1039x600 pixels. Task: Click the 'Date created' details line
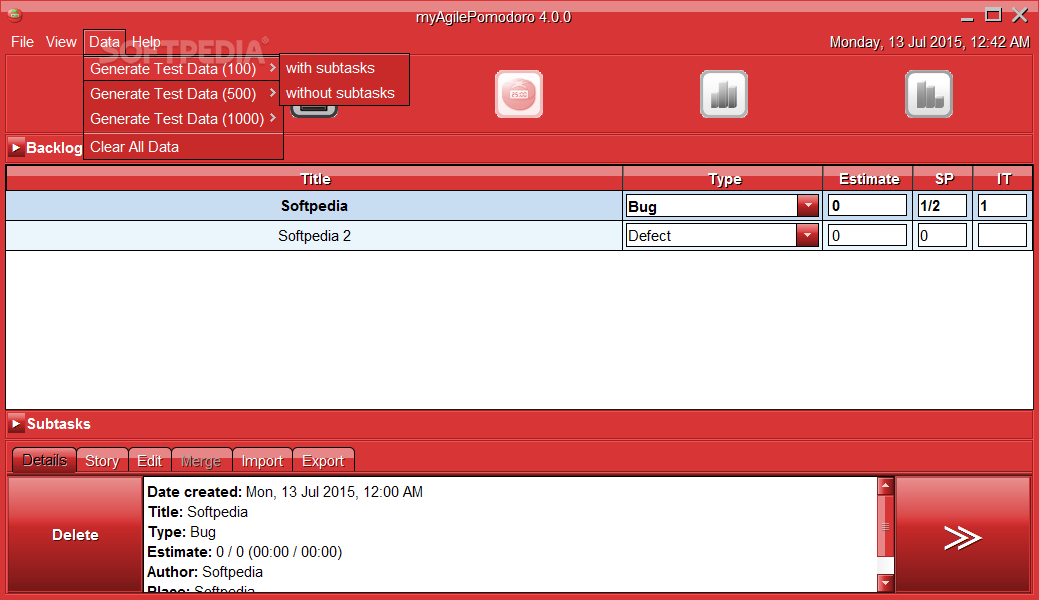(285, 492)
